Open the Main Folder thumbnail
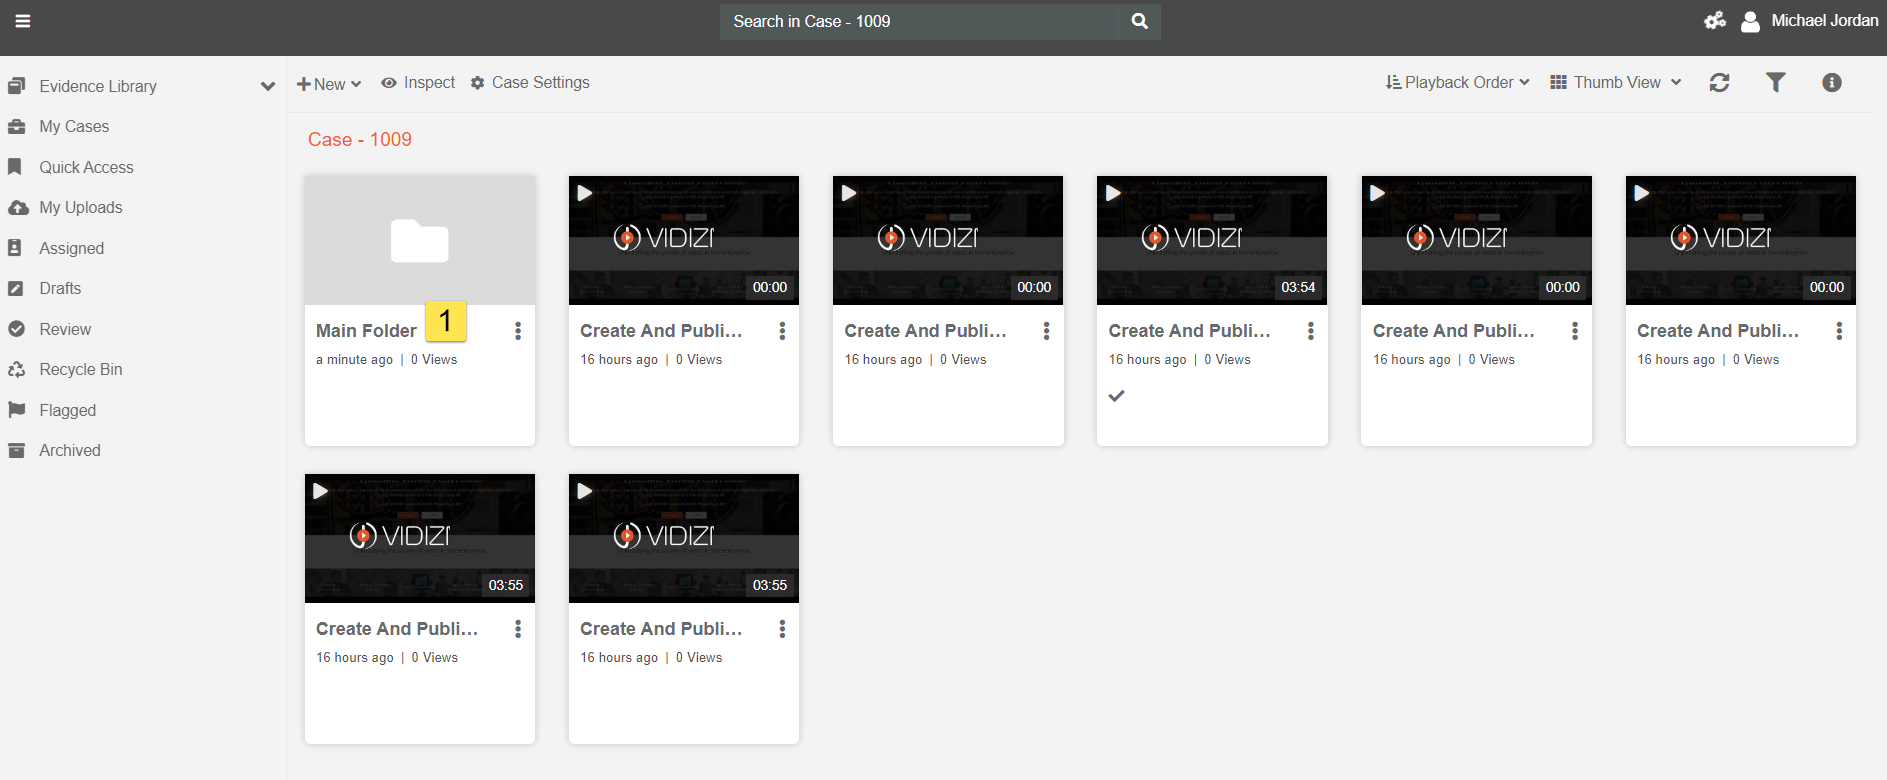This screenshot has height=780, width=1887. (x=419, y=241)
